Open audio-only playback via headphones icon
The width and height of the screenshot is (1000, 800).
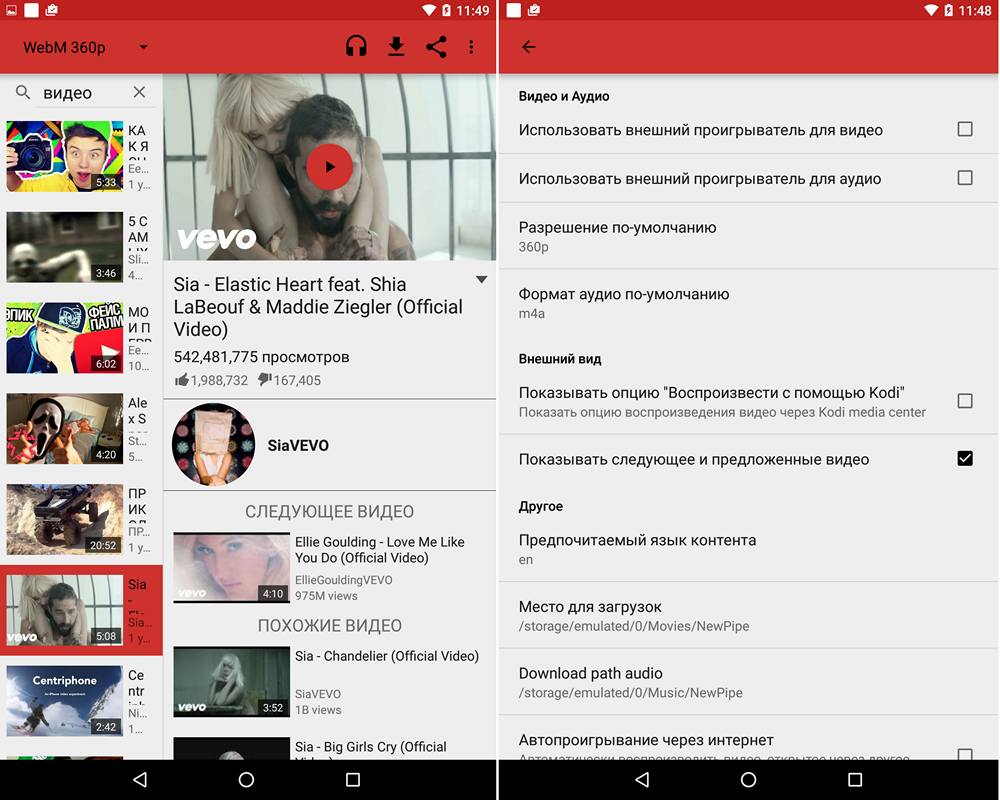[x=356, y=47]
